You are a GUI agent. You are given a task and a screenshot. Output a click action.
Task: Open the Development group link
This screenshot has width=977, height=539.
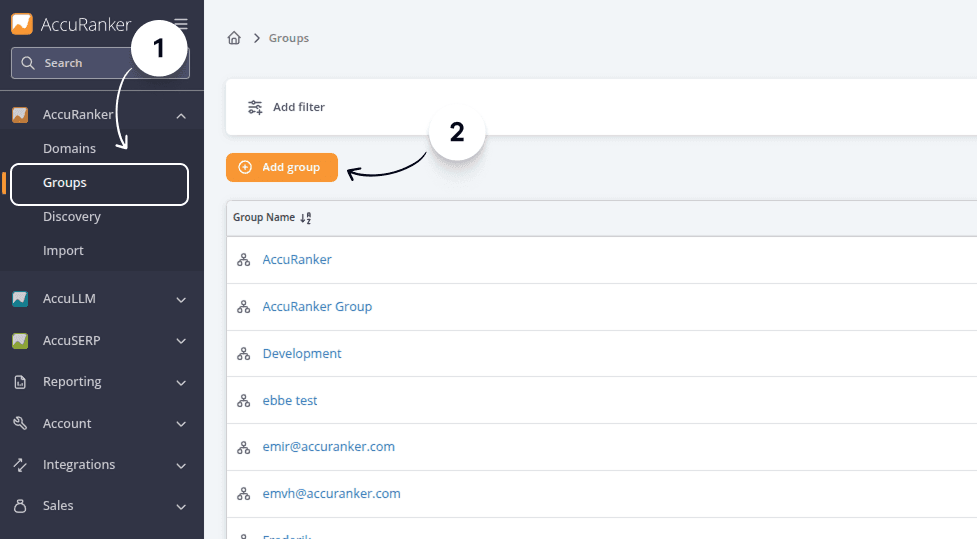[302, 354]
